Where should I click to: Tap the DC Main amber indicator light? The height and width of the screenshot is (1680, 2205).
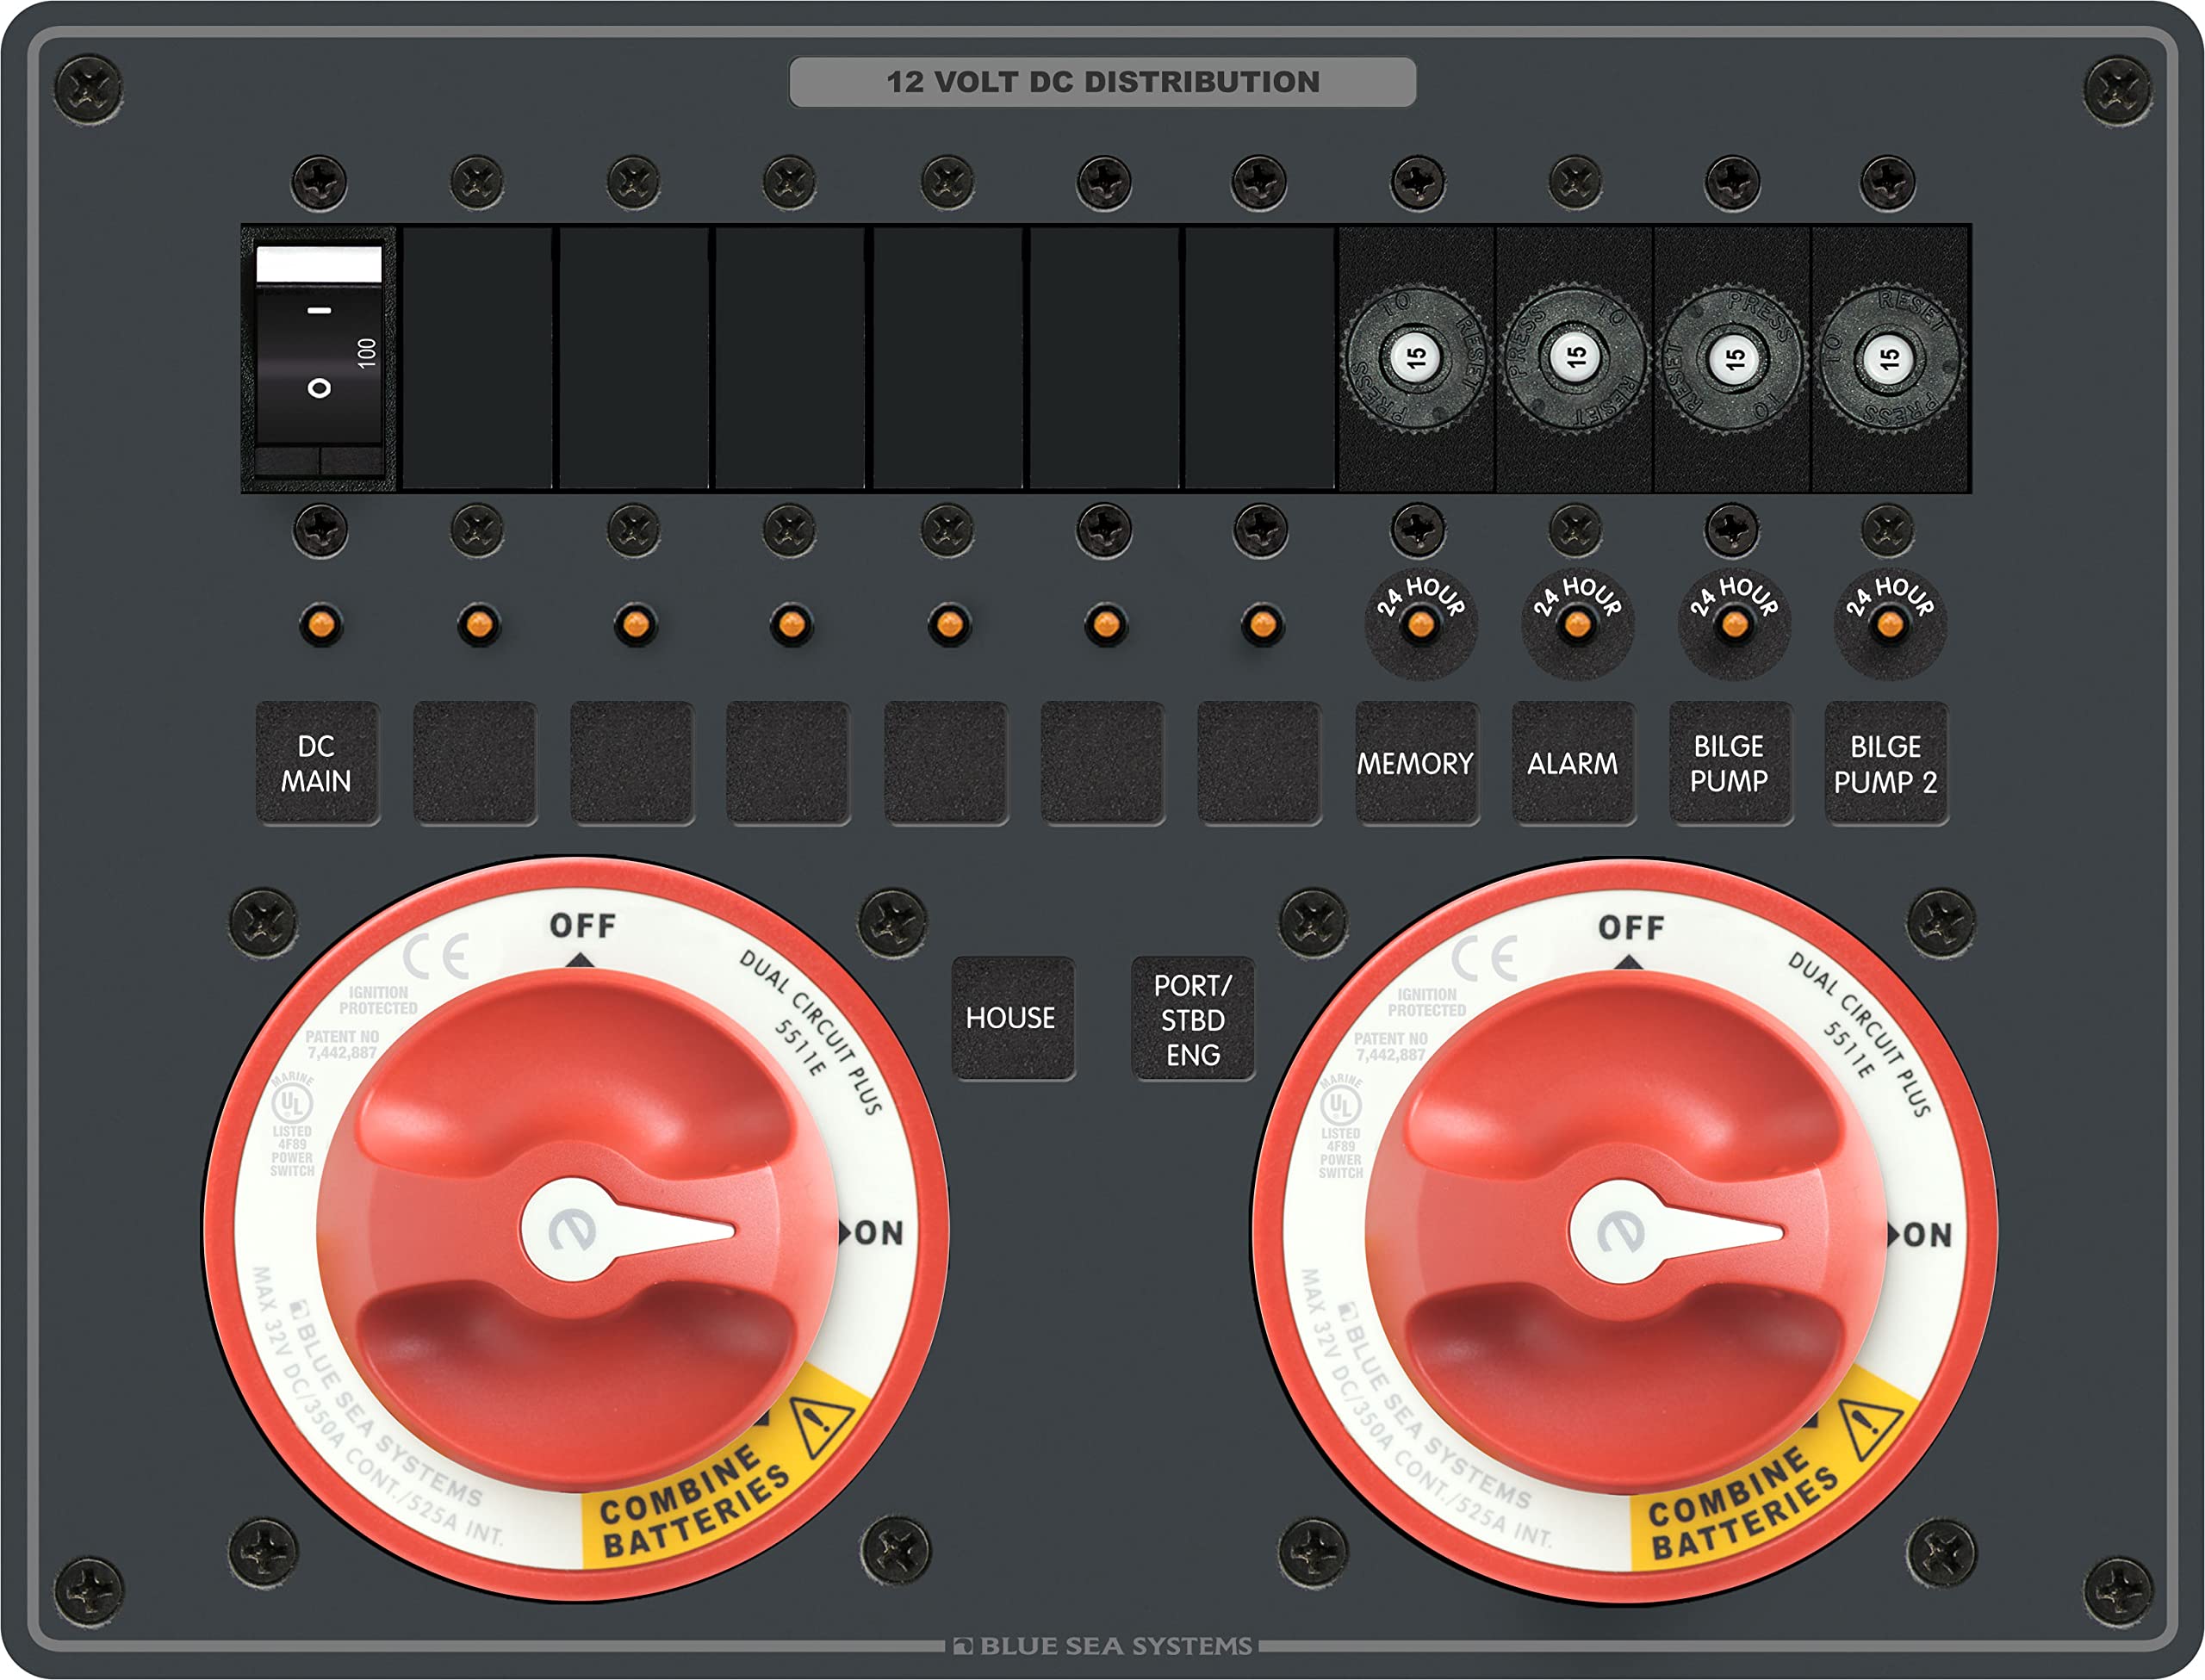coord(320,625)
